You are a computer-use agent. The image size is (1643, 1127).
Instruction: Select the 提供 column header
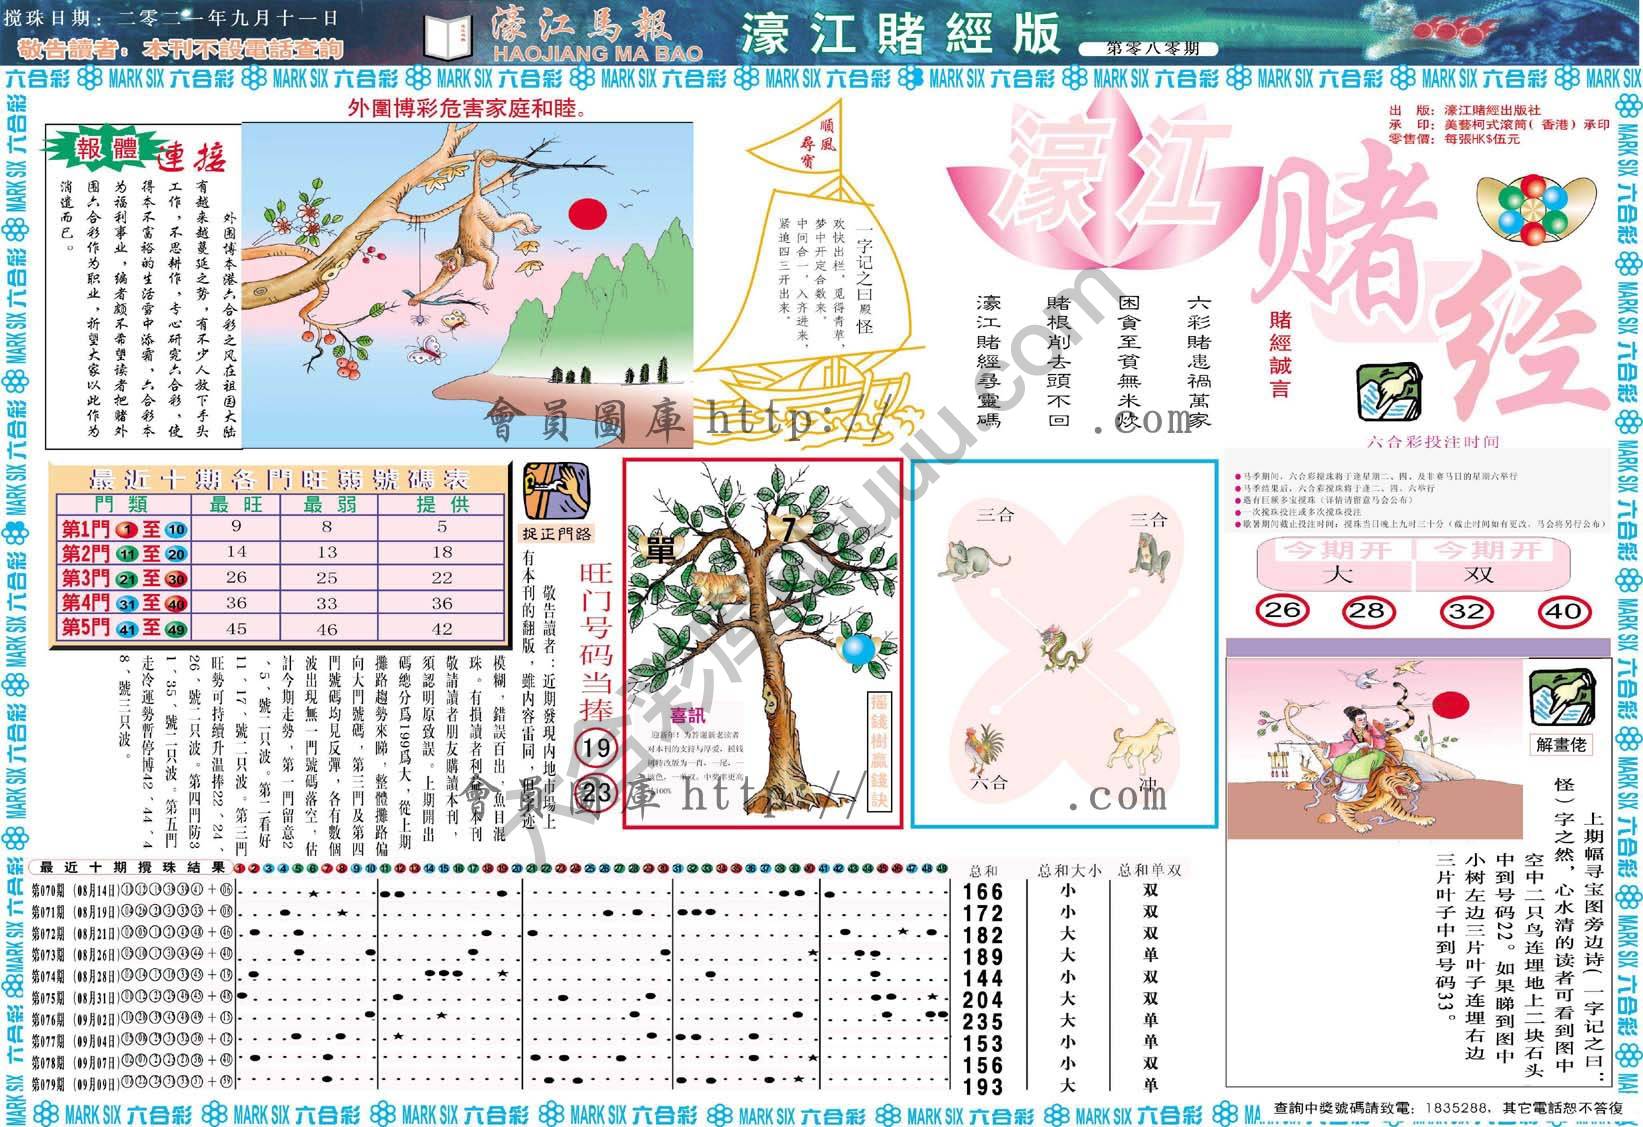click(x=442, y=504)
